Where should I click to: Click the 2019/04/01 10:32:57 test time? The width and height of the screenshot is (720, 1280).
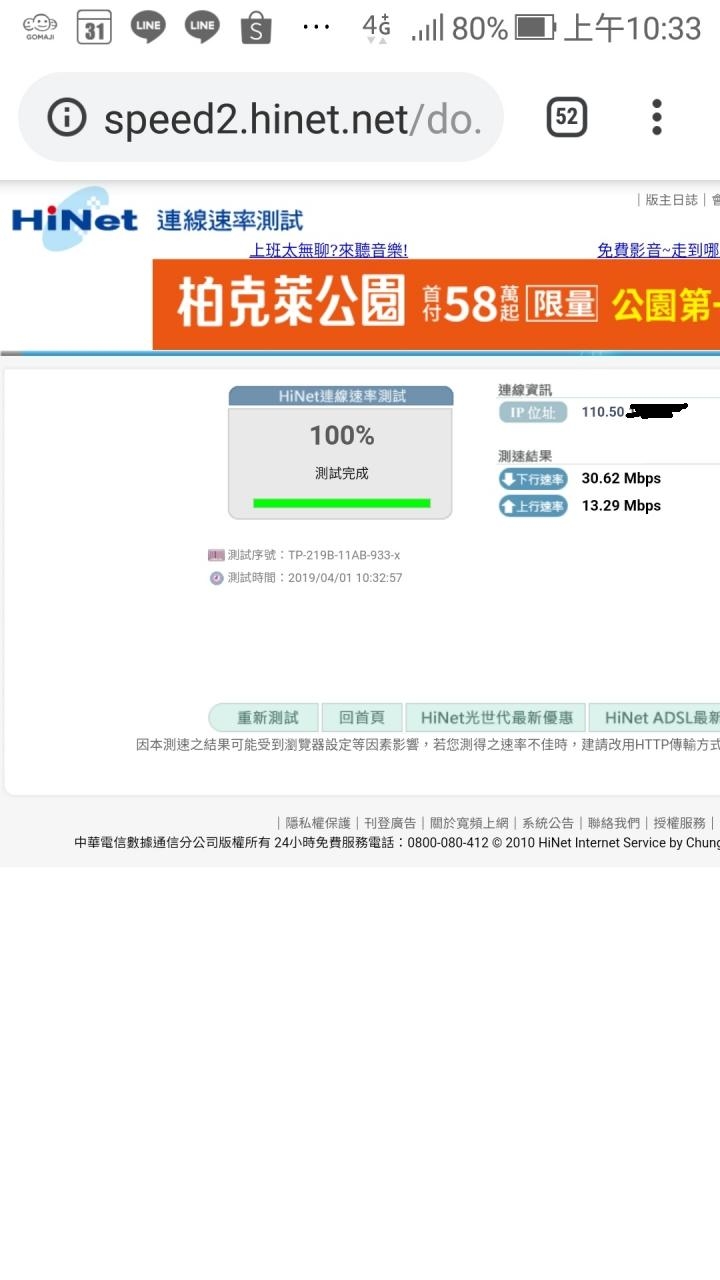click(x=345, y=578)
